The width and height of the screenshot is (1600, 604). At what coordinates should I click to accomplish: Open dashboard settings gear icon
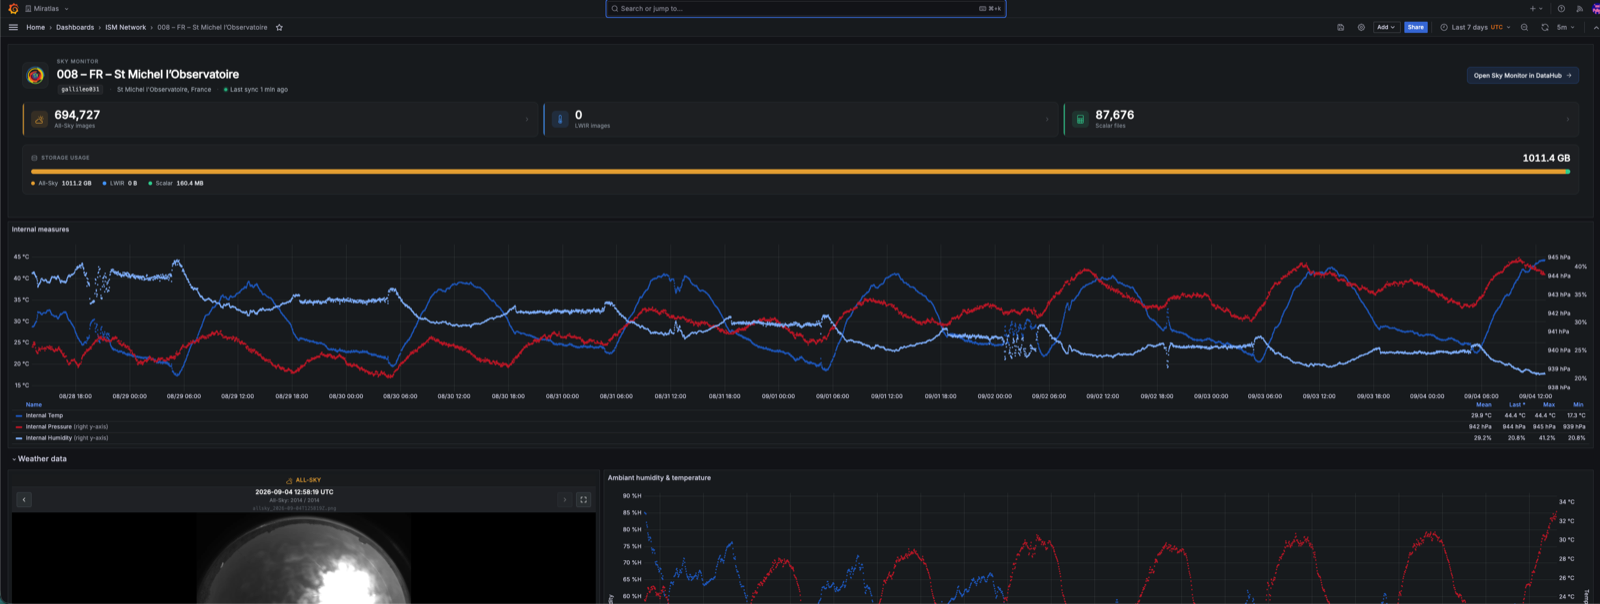(1361, 27)
